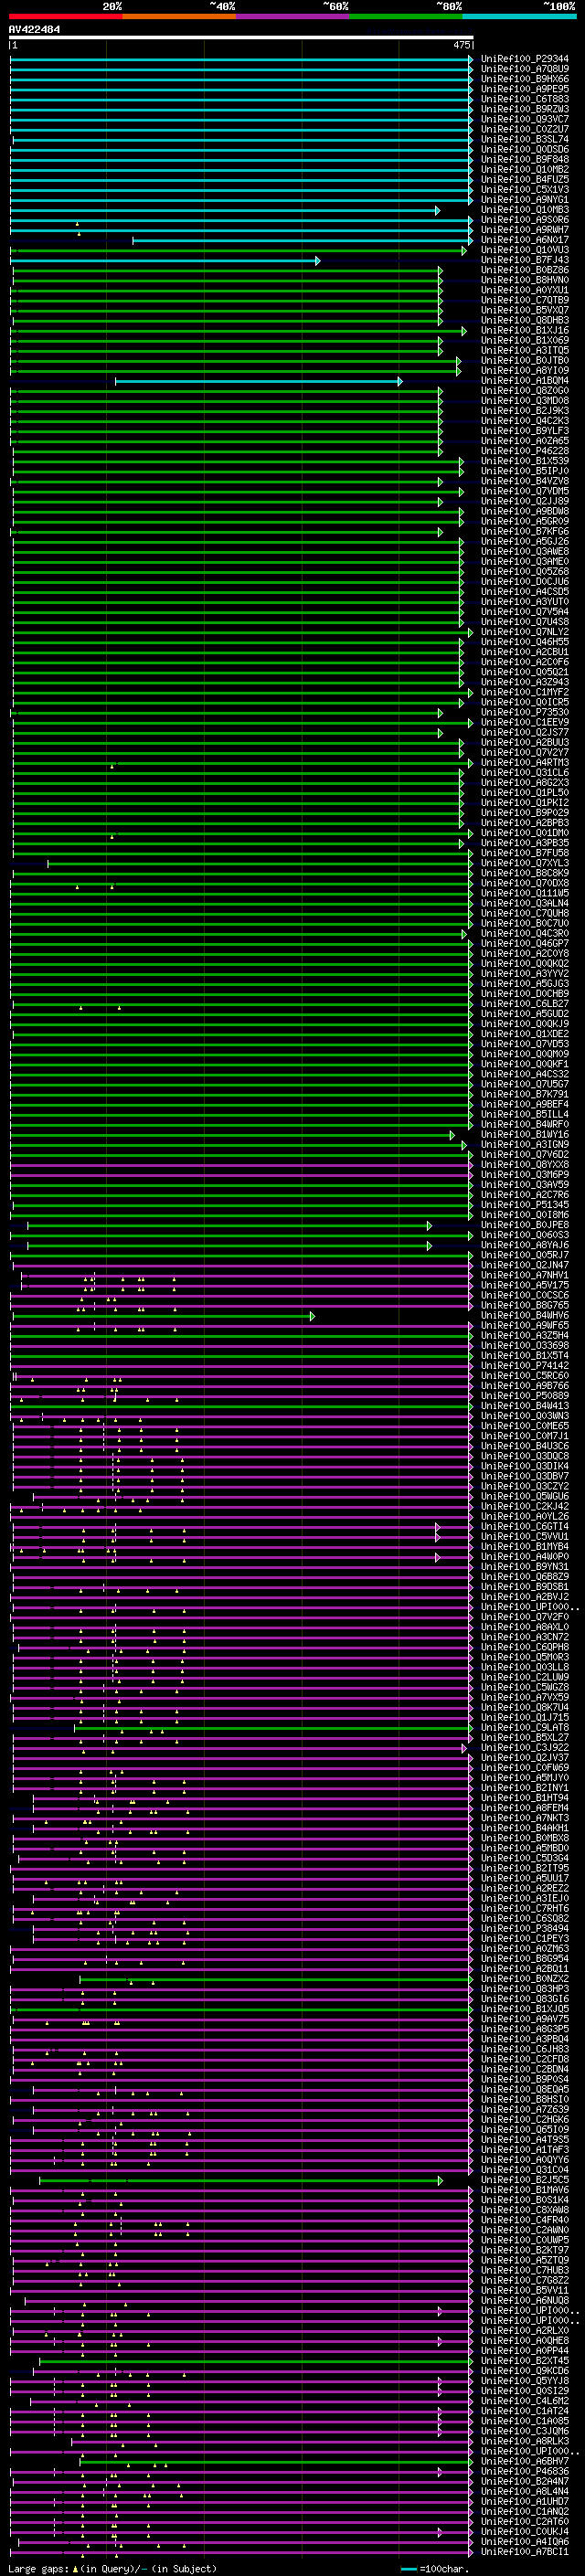585x2576 pixels.
Task: Open hit UniRef100_Q111W5
Action: tap(525, 894)
